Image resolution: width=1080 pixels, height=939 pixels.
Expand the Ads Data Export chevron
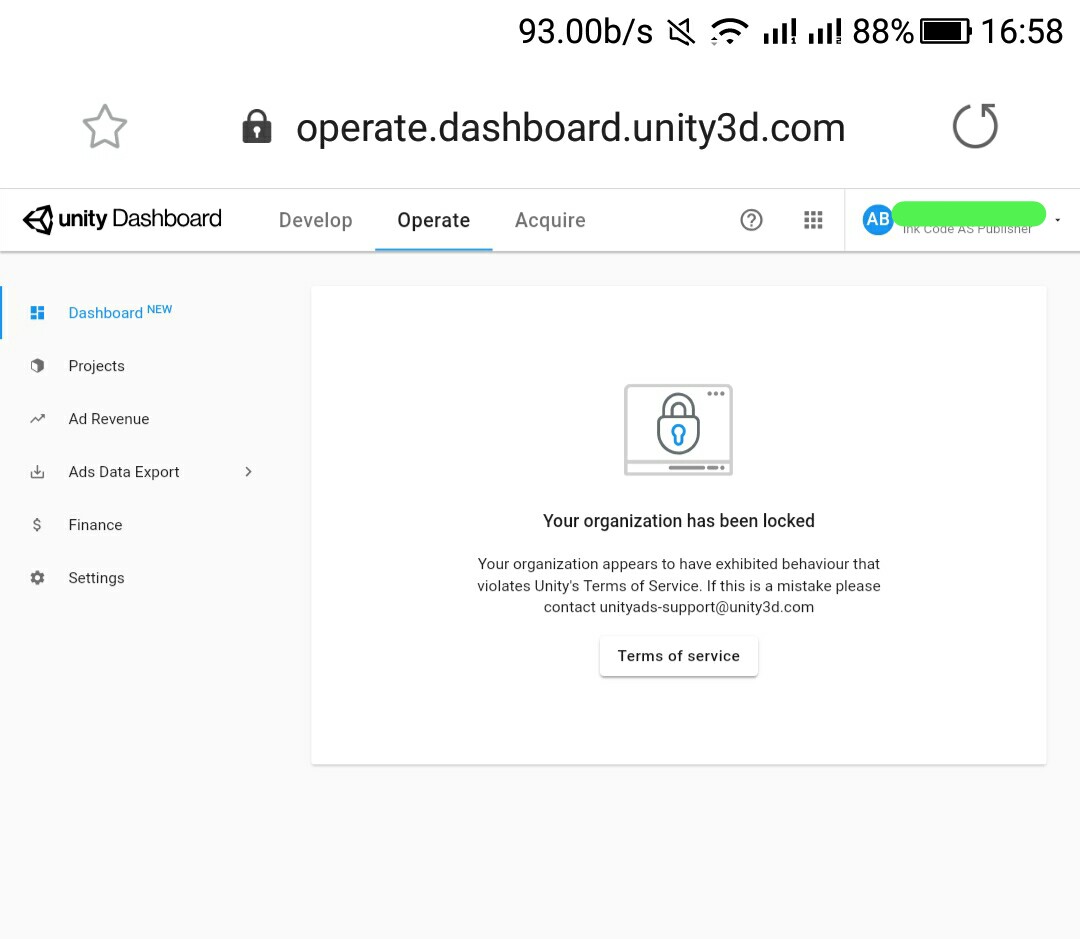coord(248,471)
